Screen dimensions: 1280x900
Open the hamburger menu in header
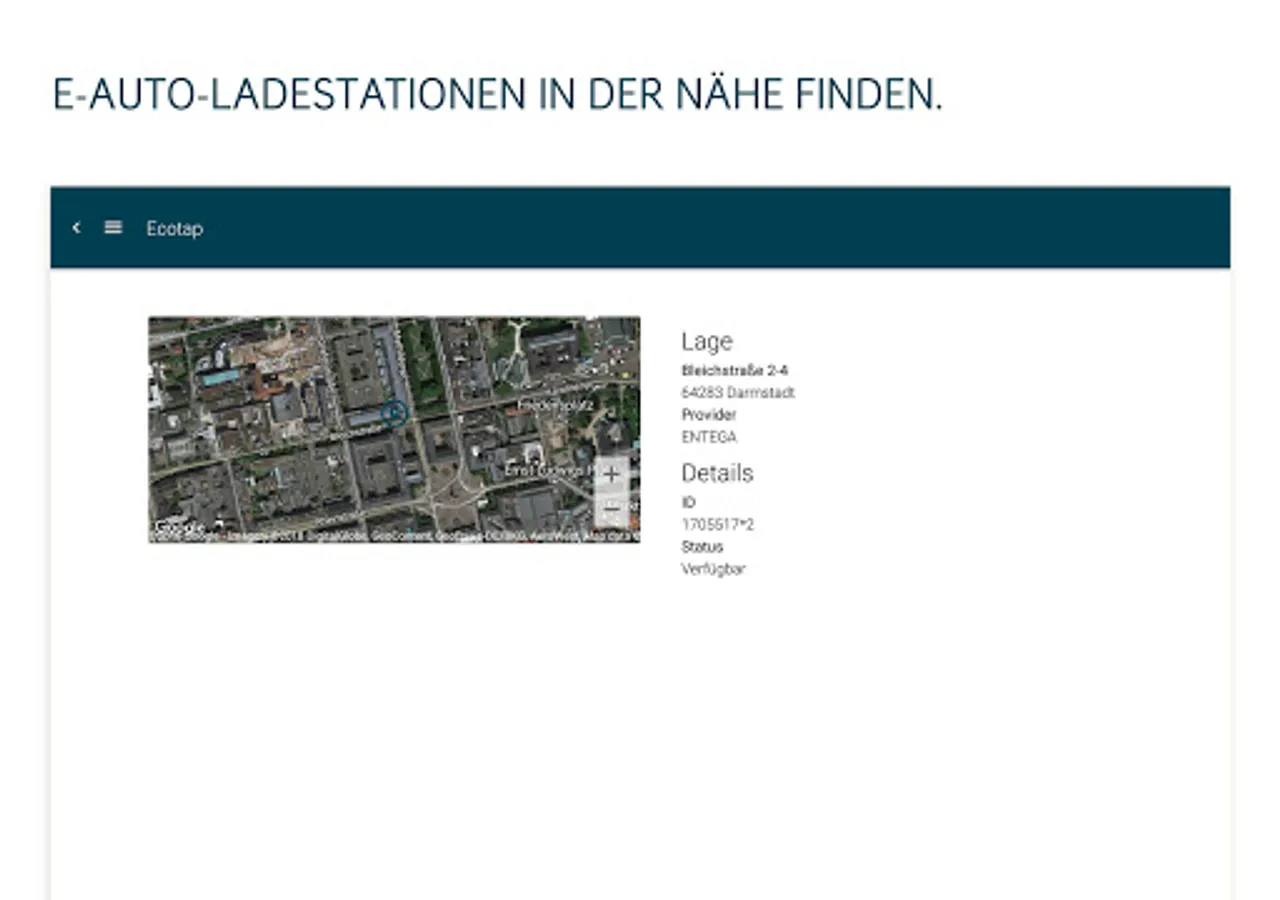coord(113,228)
